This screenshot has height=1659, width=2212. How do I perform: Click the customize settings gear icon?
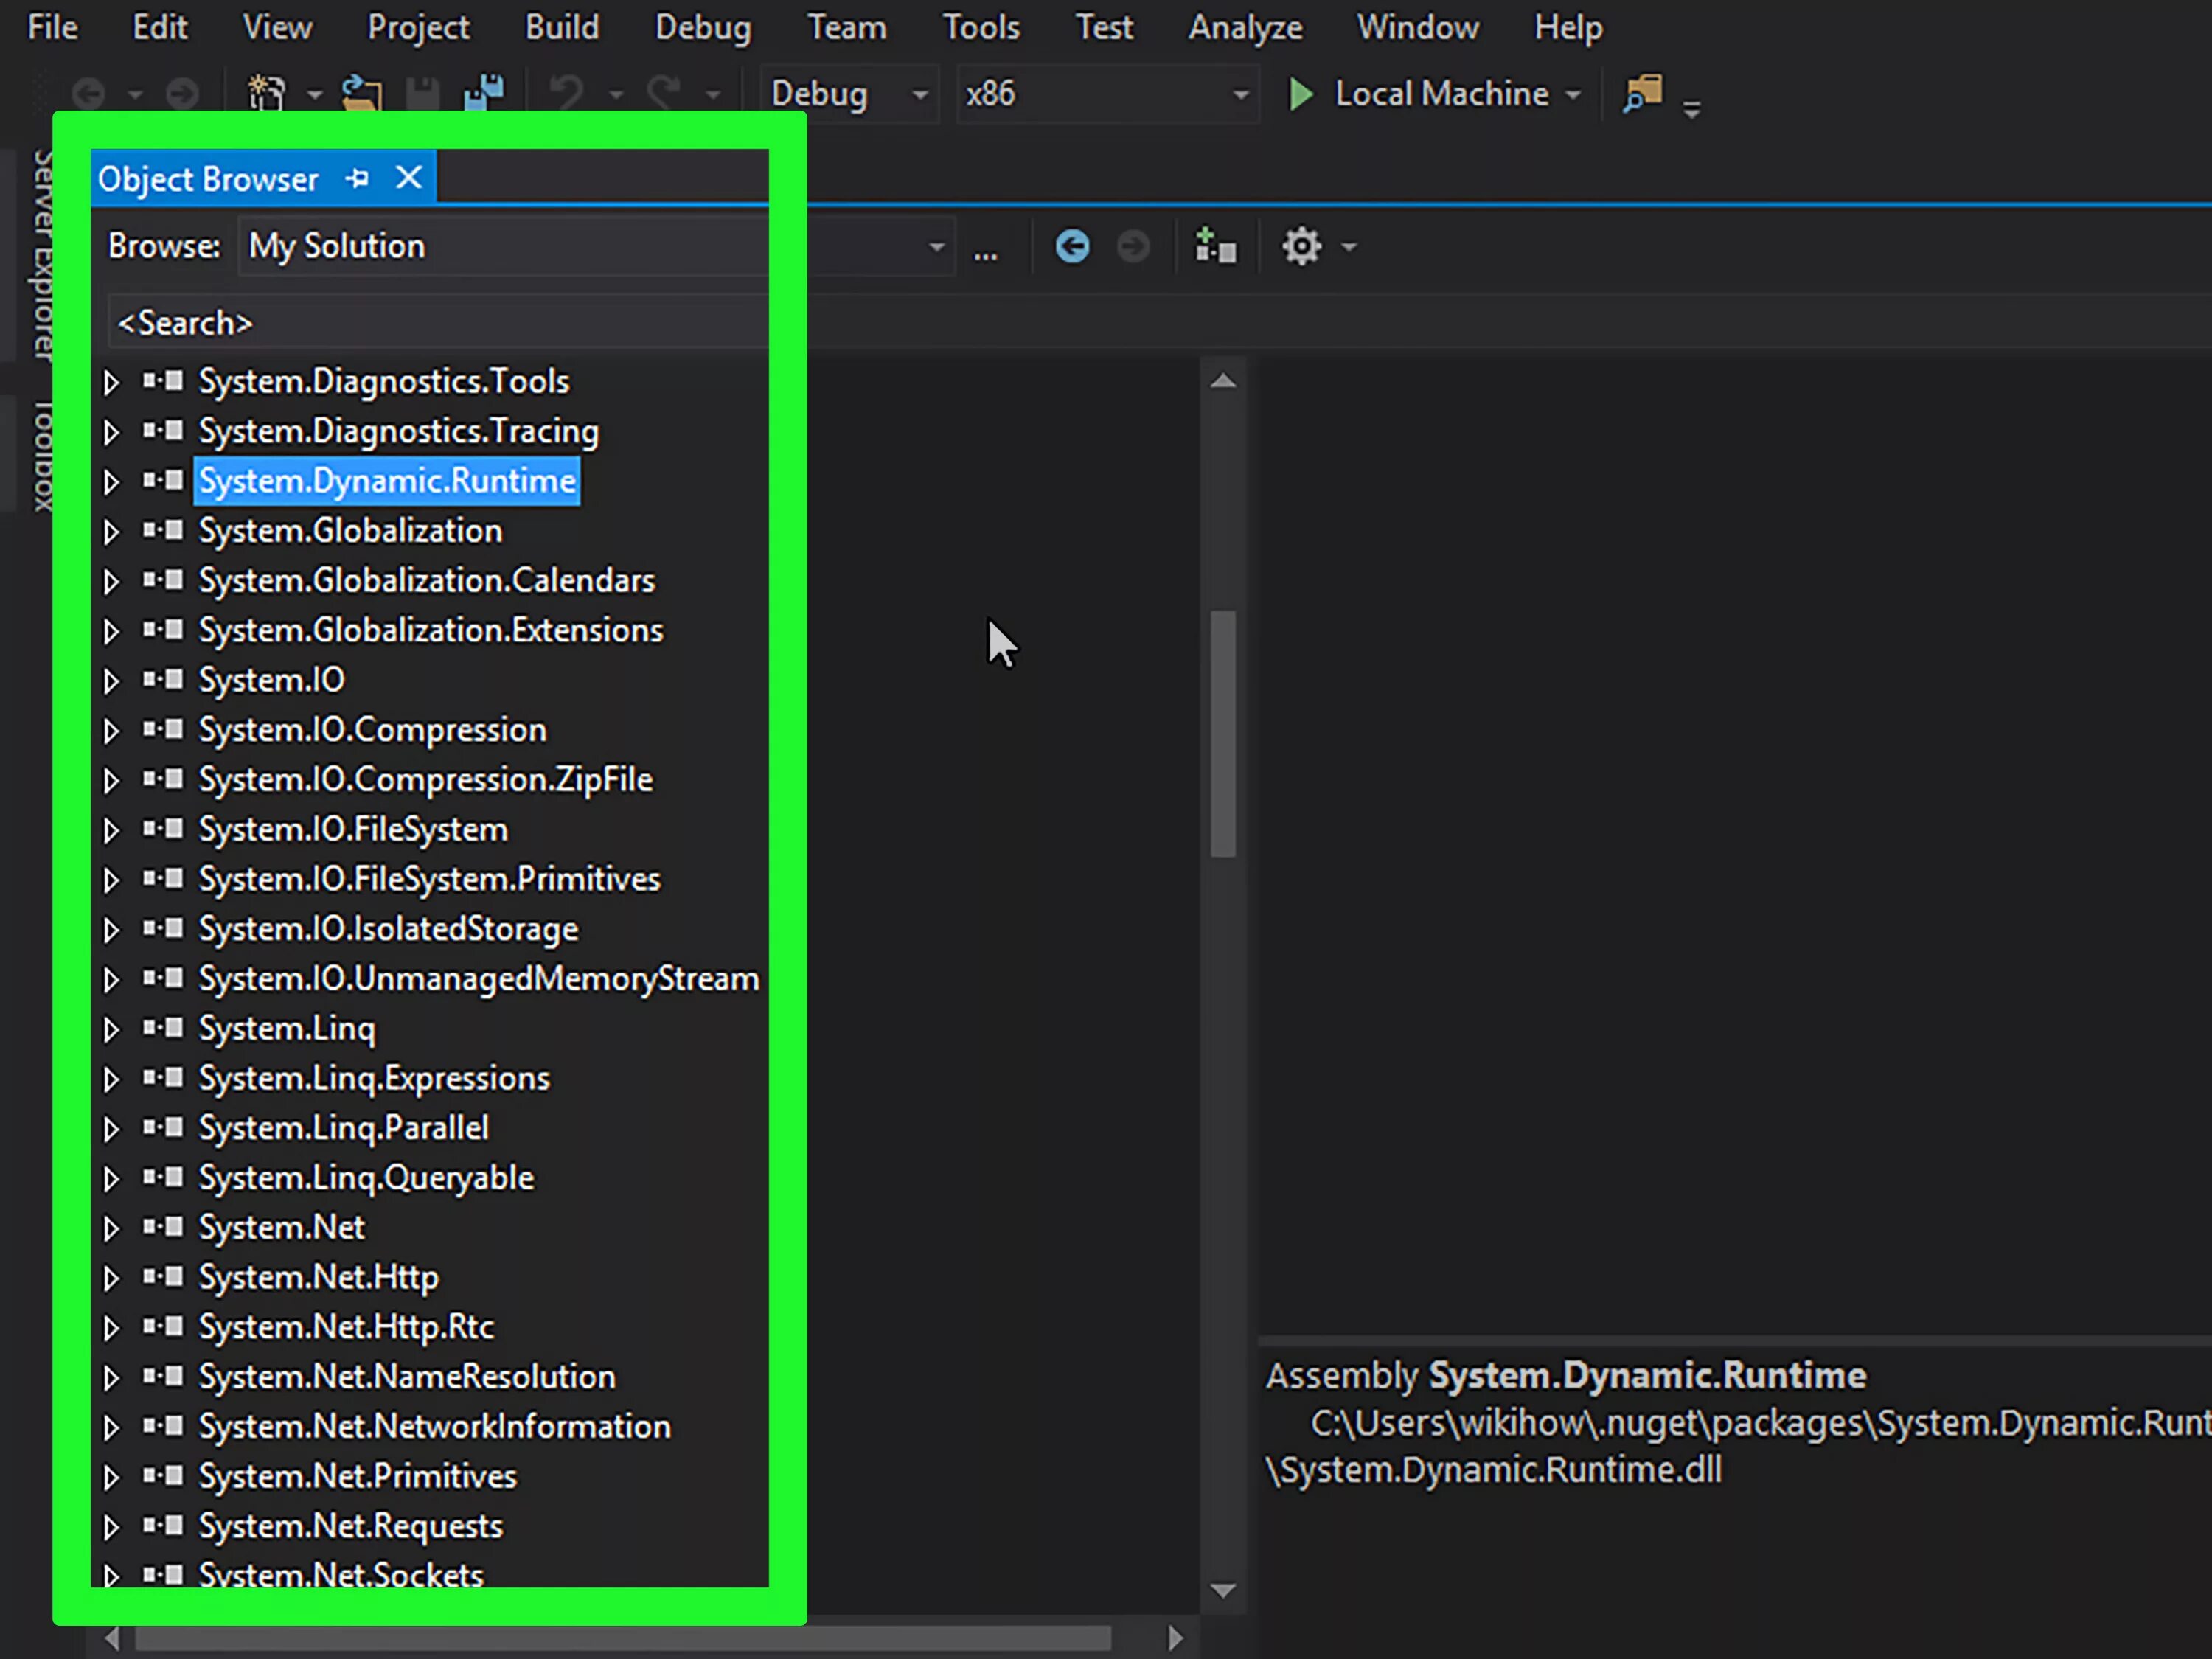tap(1301, 246)
